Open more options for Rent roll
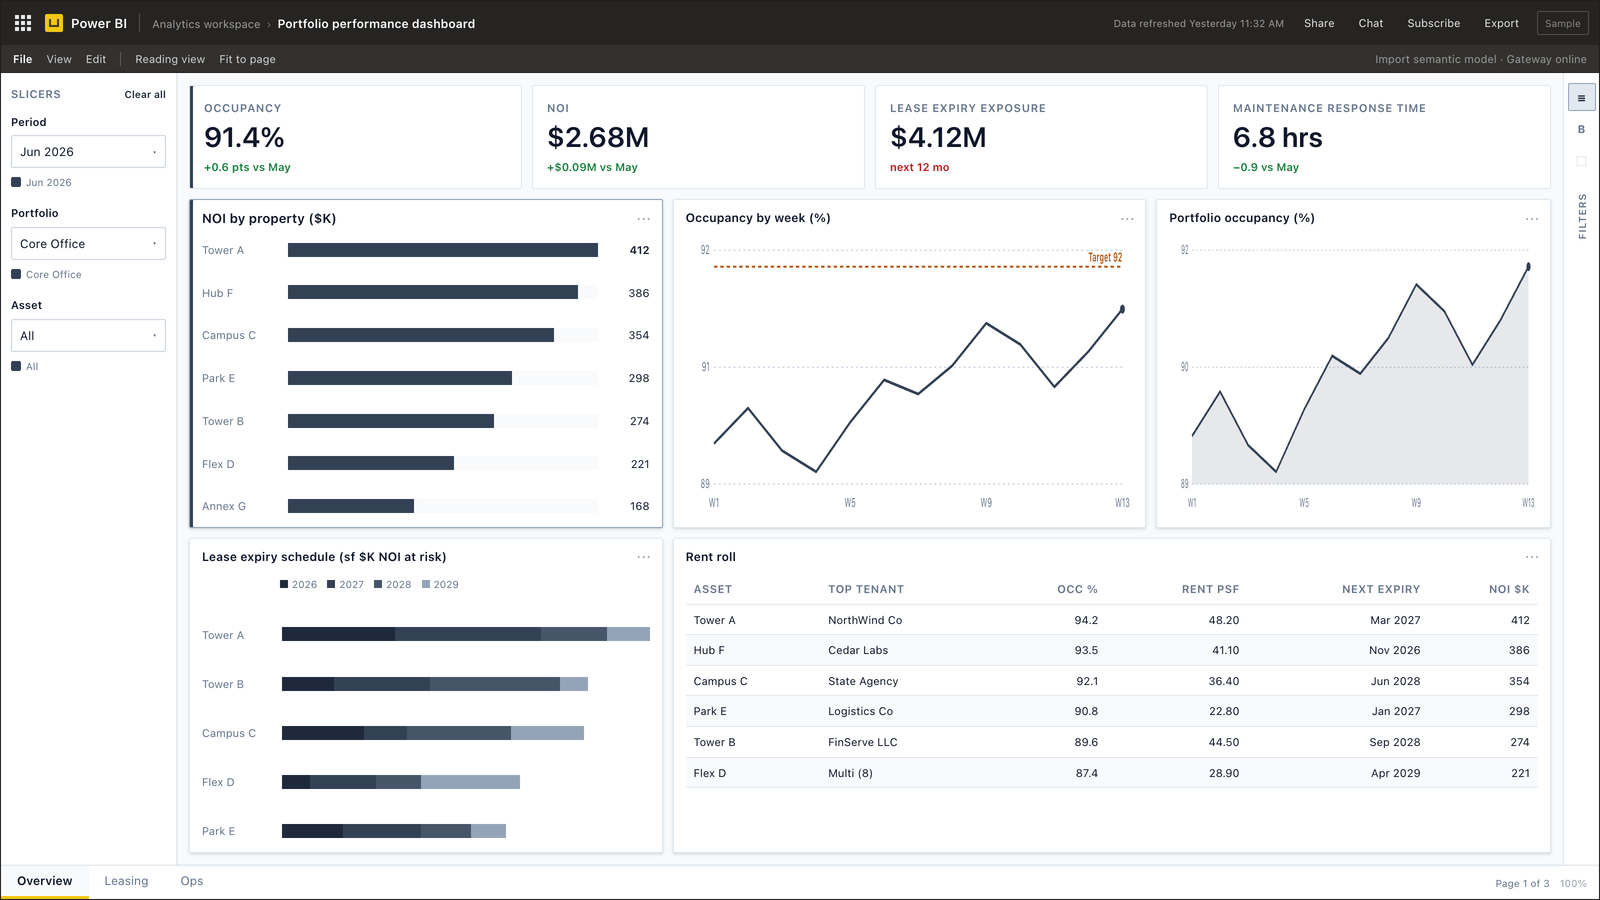The width and height of the screenshot is (1600, 900). pyautogui.click(x=1532, y=557)
